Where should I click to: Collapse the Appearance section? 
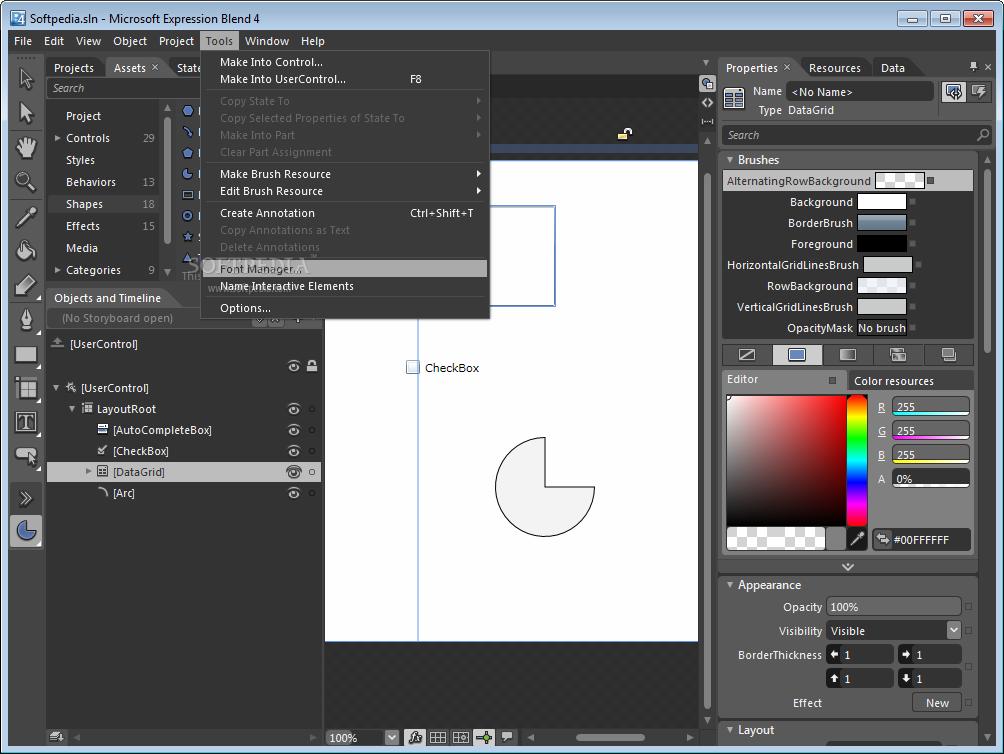[x=730, y=584]
